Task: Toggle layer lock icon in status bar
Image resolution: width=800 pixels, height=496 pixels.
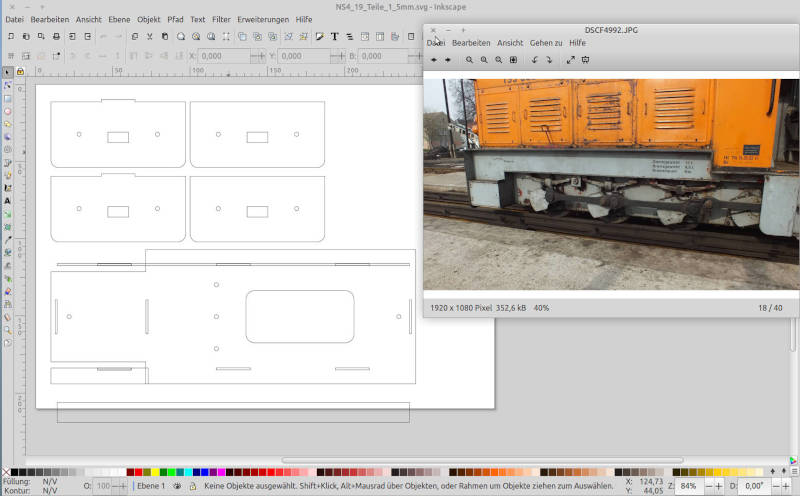Action: pos(193,486)
